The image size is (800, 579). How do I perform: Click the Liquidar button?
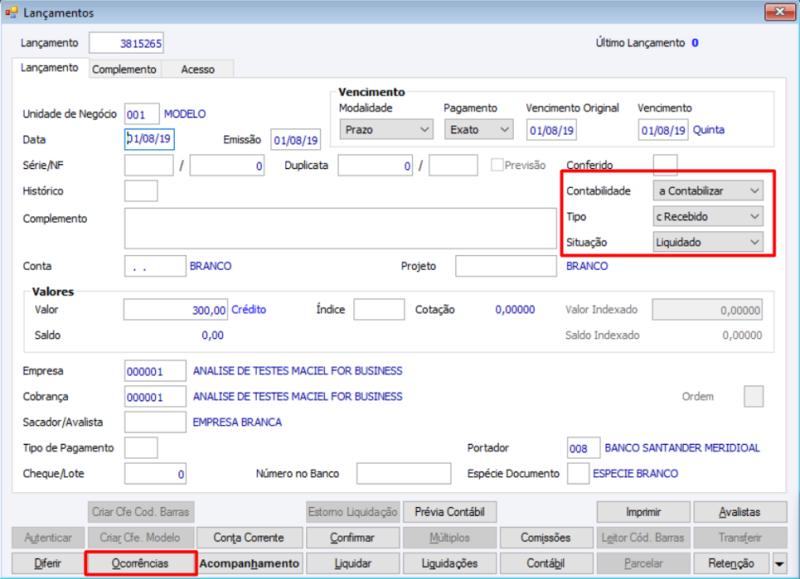click(x=353, y=563)
